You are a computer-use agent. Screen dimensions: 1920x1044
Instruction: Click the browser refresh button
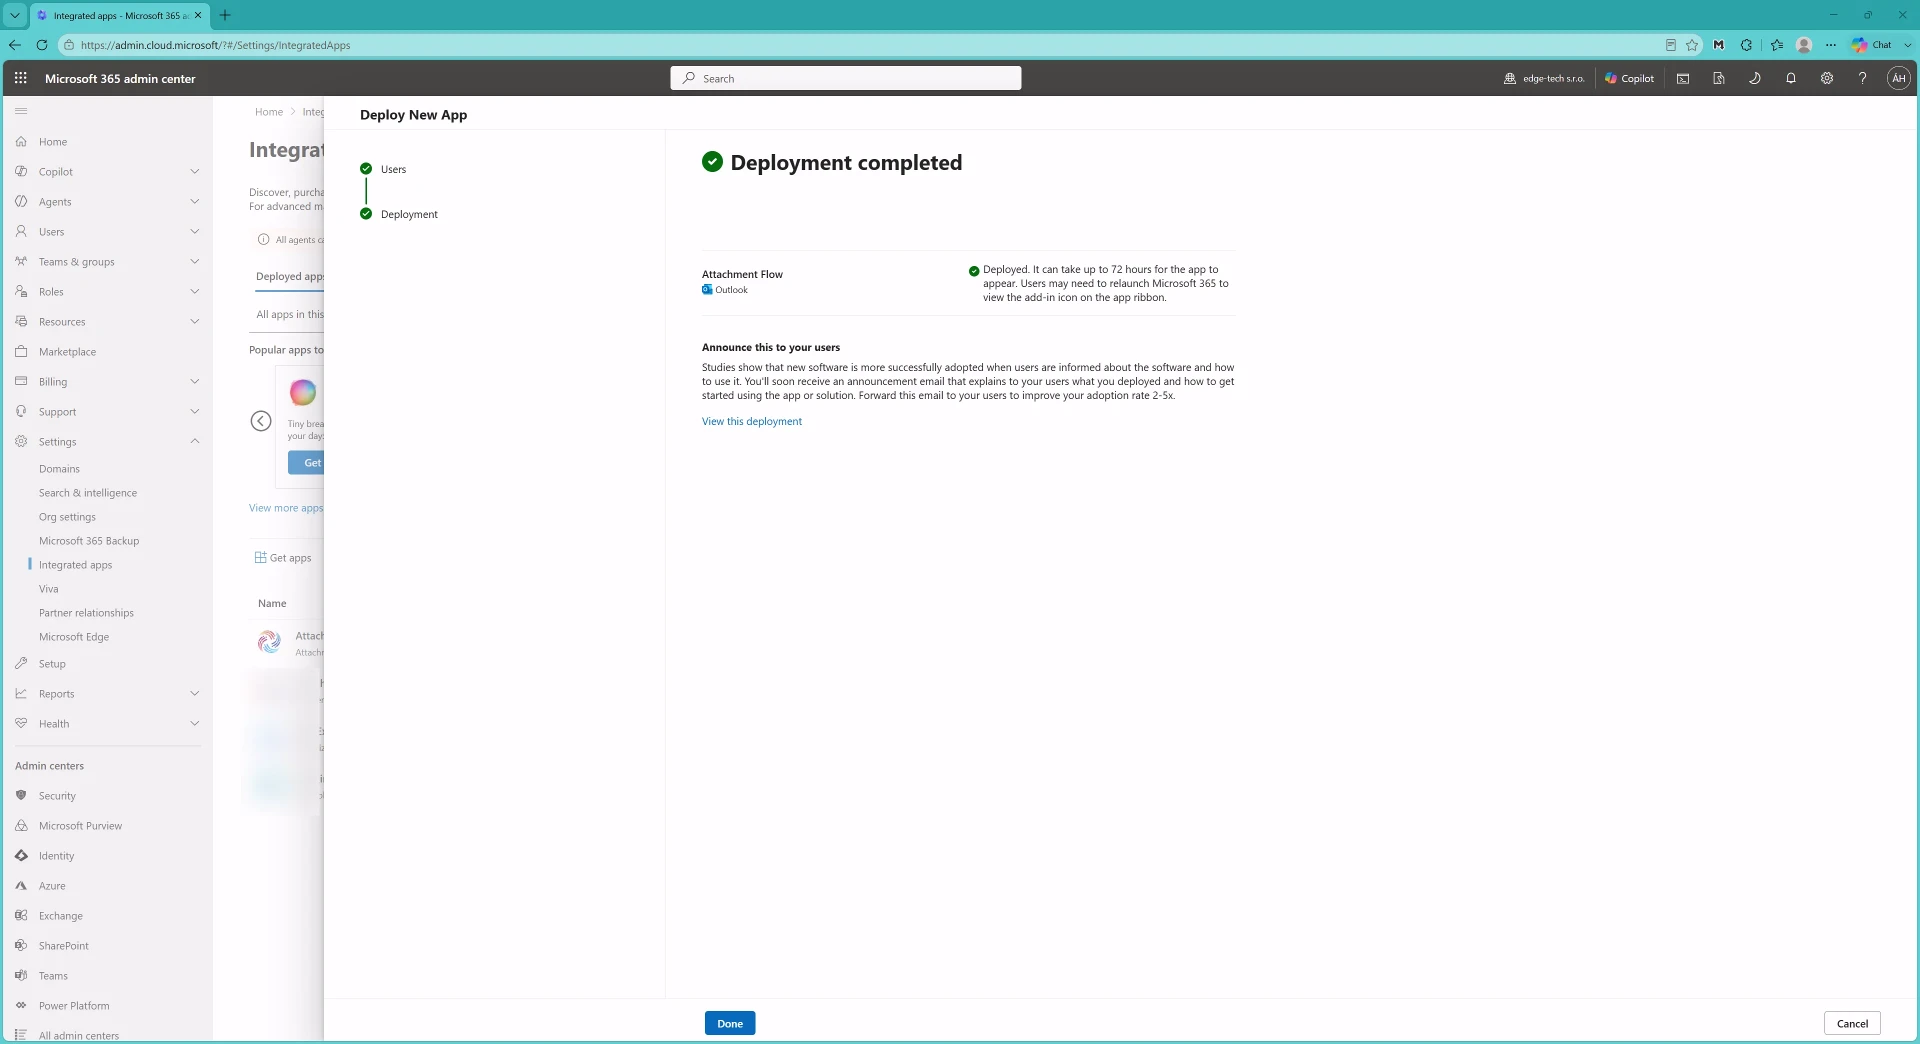click(x=42, y=45)
